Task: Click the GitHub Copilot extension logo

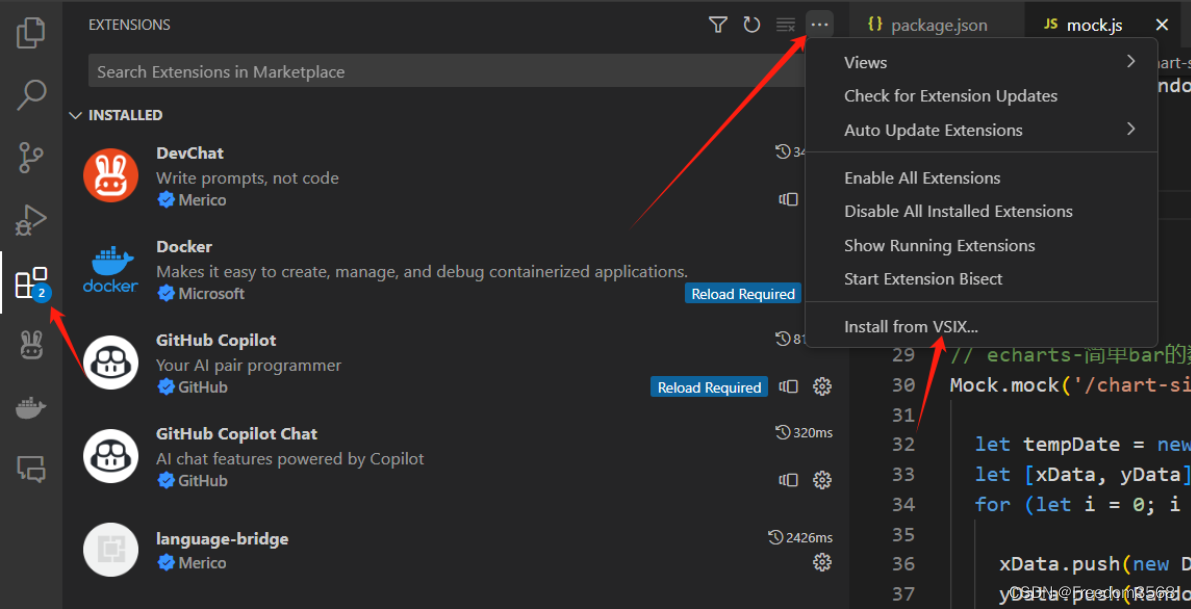Action: click(x=111, y=362)
